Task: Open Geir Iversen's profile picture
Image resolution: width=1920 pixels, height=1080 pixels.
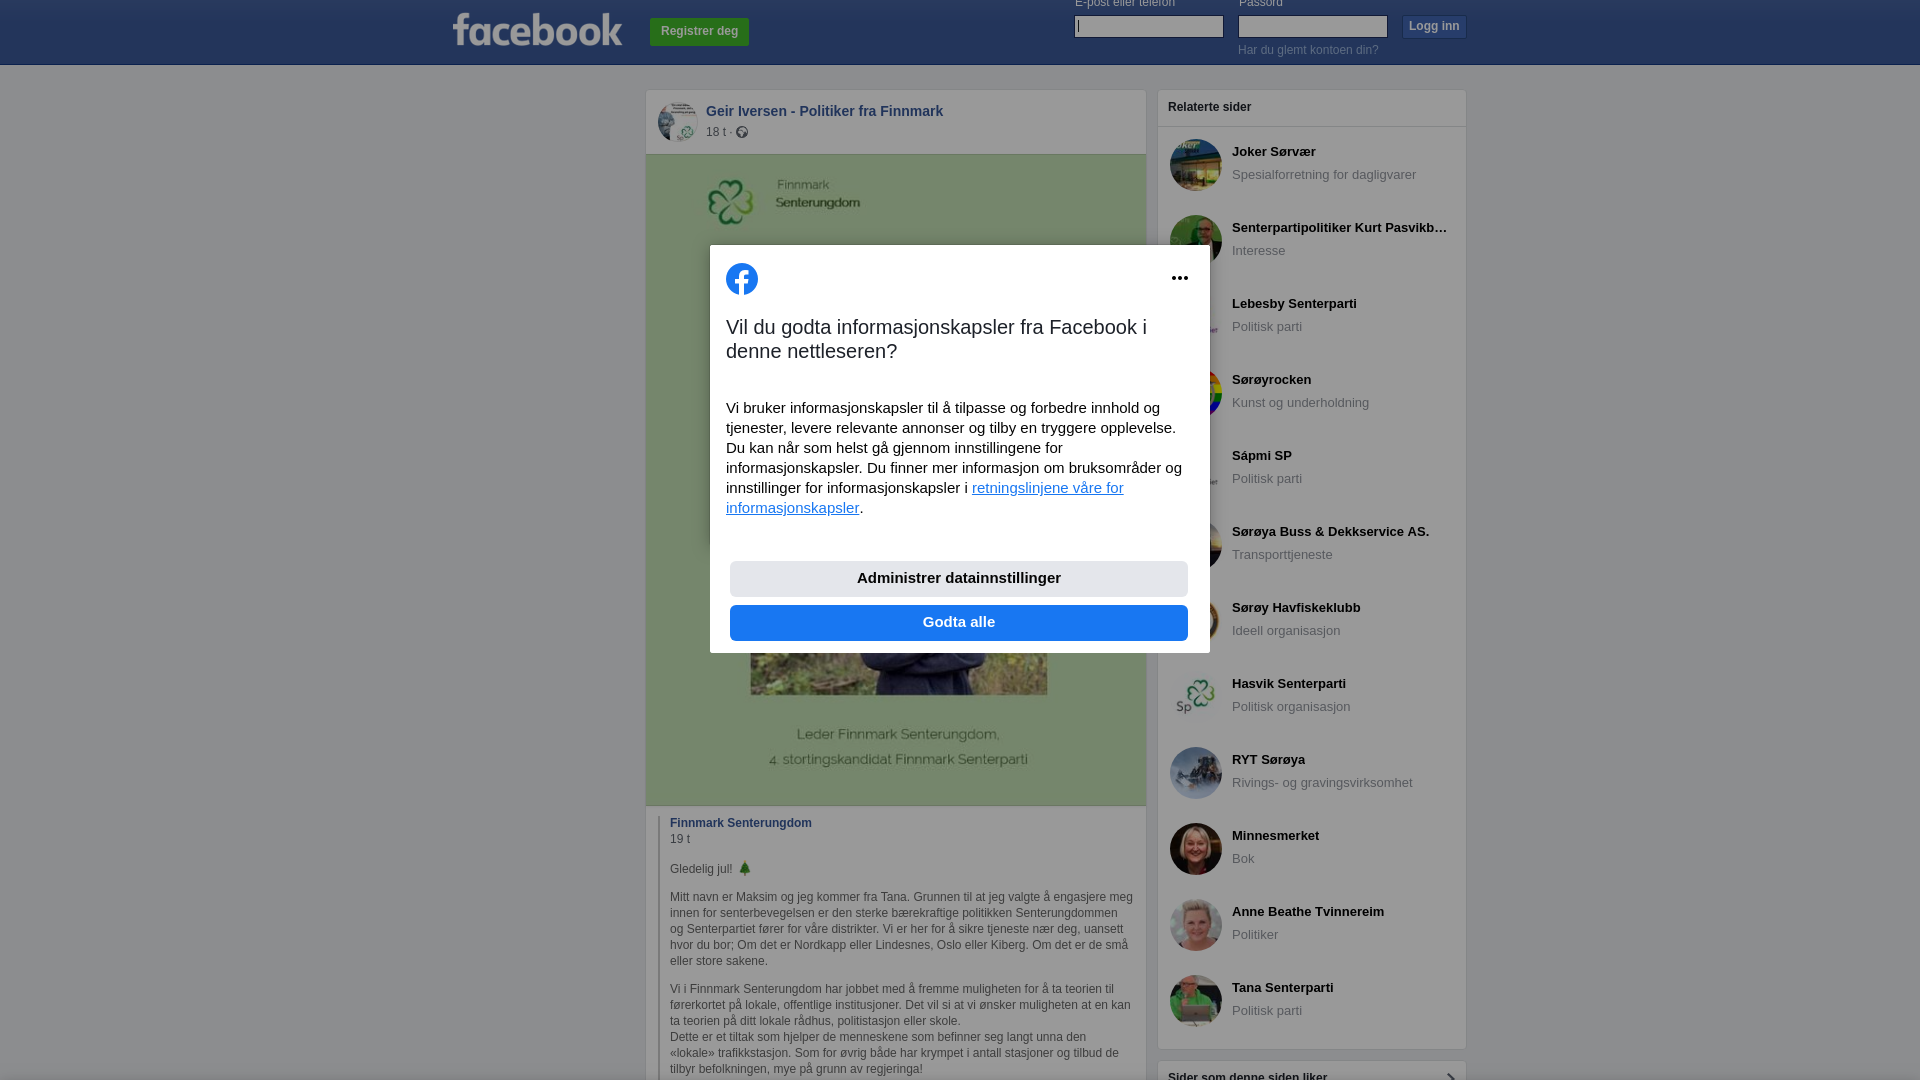Action: click(x=678, y=122)
